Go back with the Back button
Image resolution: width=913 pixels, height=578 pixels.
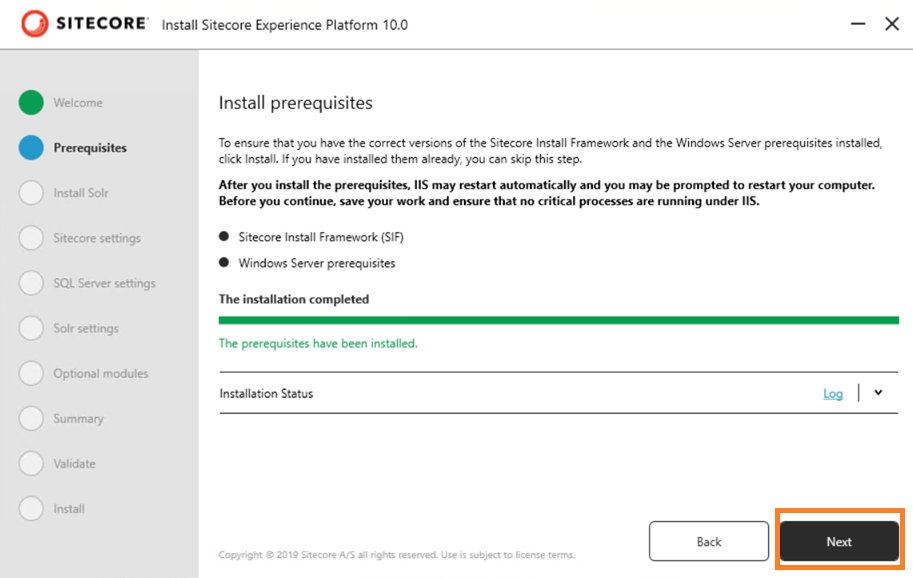coord(709,541)
